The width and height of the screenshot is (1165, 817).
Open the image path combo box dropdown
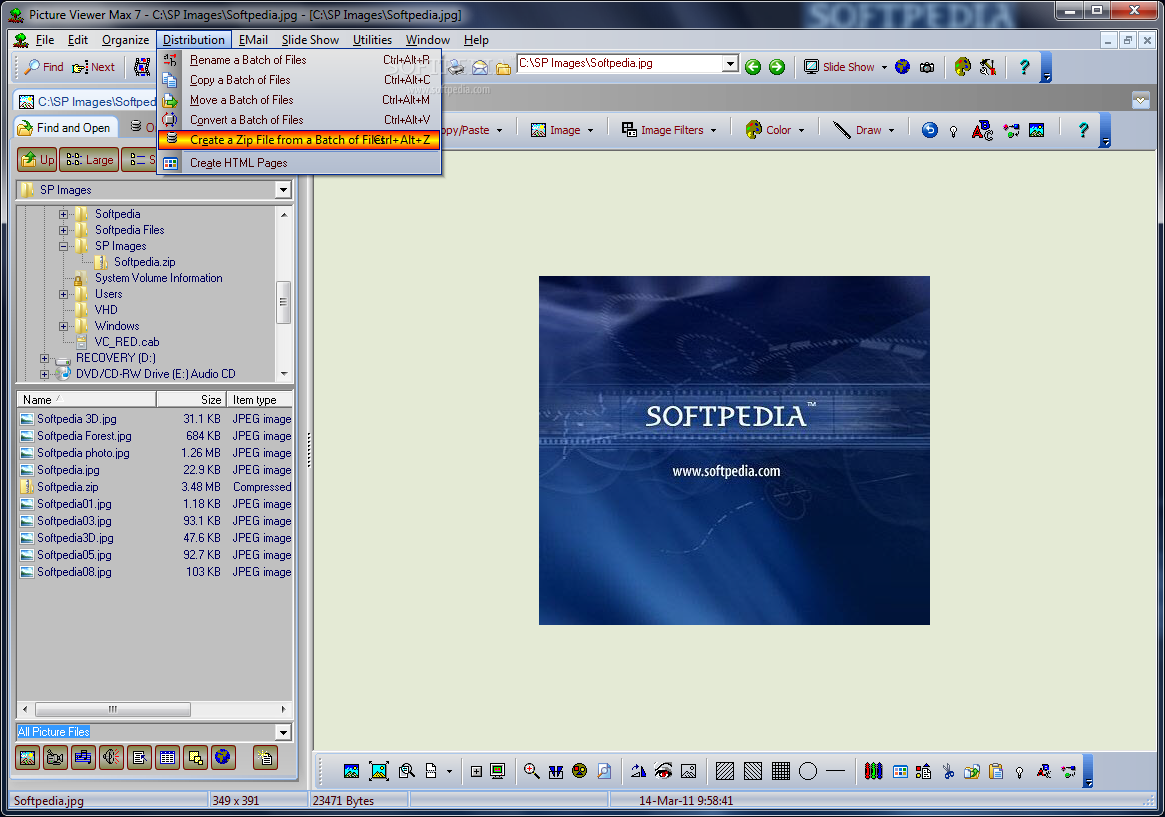coord(730,64)
